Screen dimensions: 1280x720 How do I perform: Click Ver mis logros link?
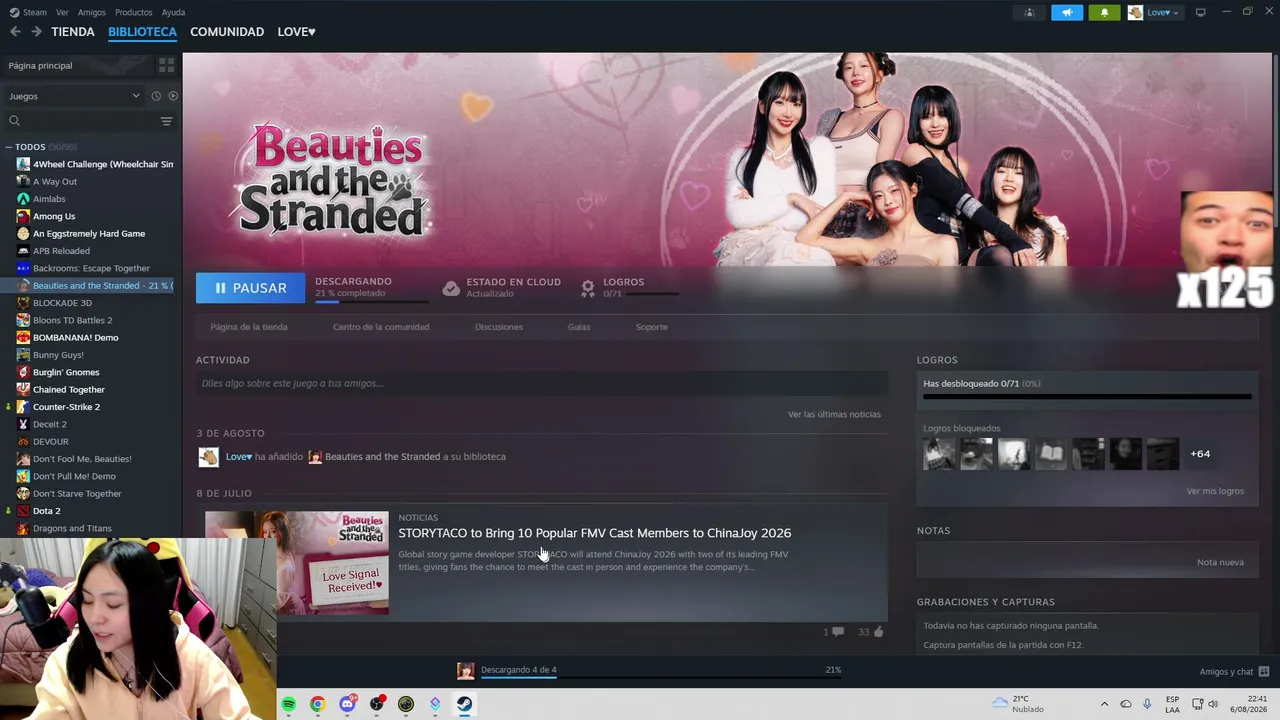click(x=1215, y=491)
